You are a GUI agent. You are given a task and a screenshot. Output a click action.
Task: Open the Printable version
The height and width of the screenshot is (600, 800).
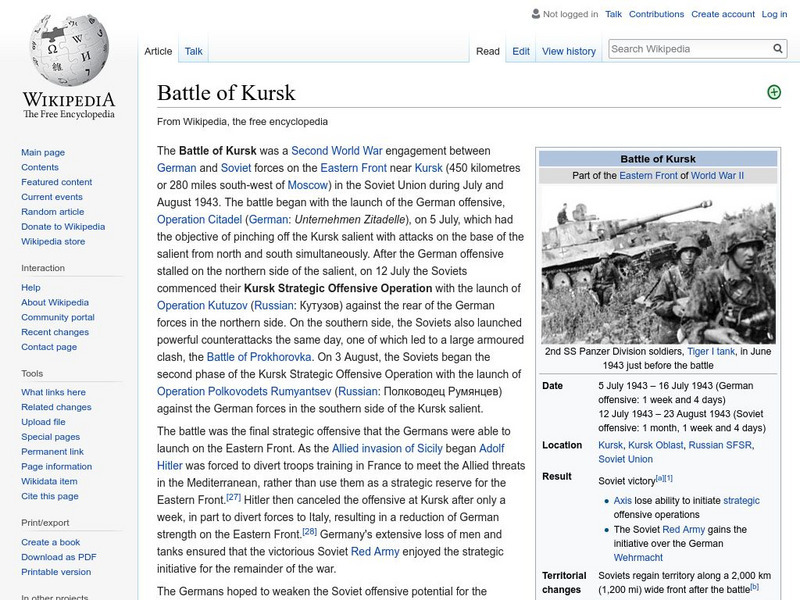pyautogui.click(x=56, y=571)
